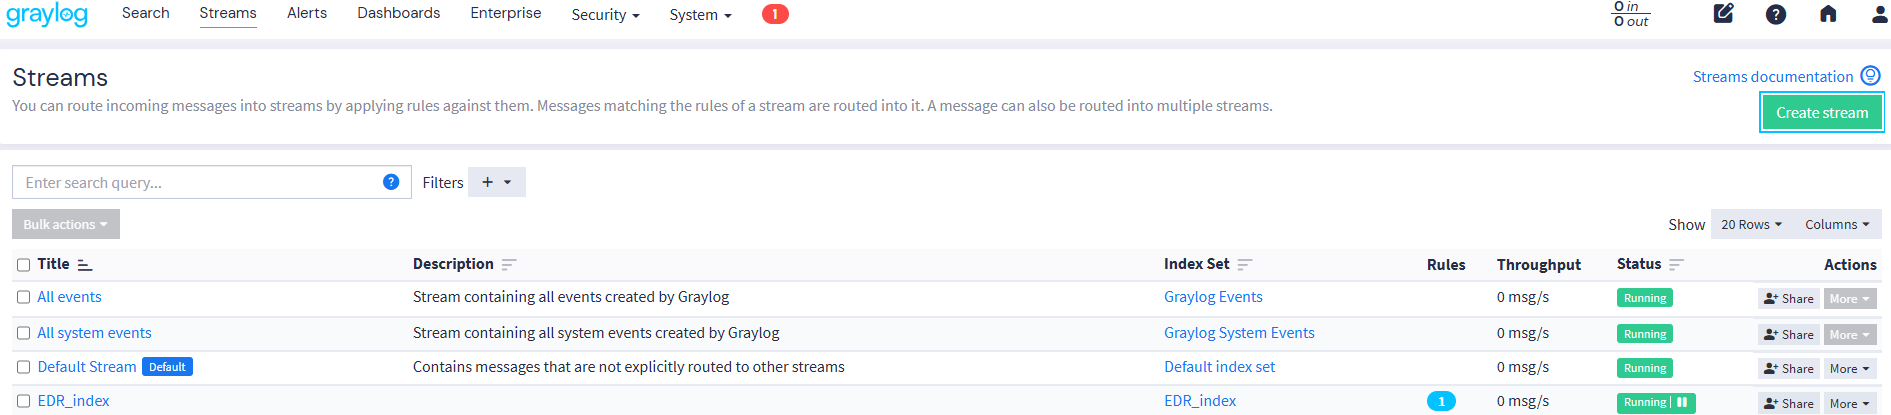Click the red notification badge
1891x415 pixels.
(775, 14)
